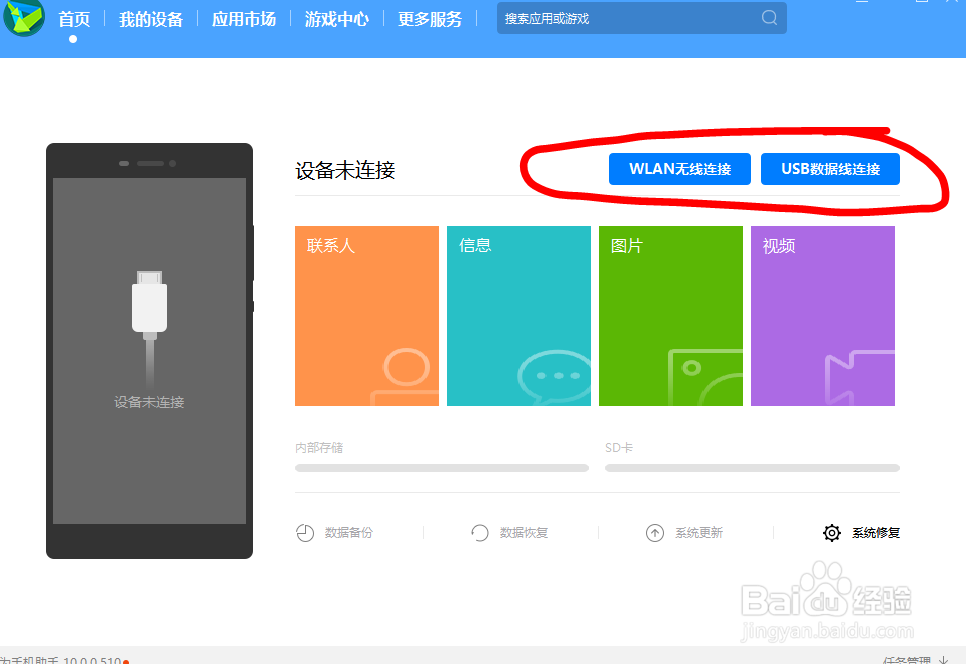
Task: Click the 内部存储 storage bar
Action: pos(442,468)
